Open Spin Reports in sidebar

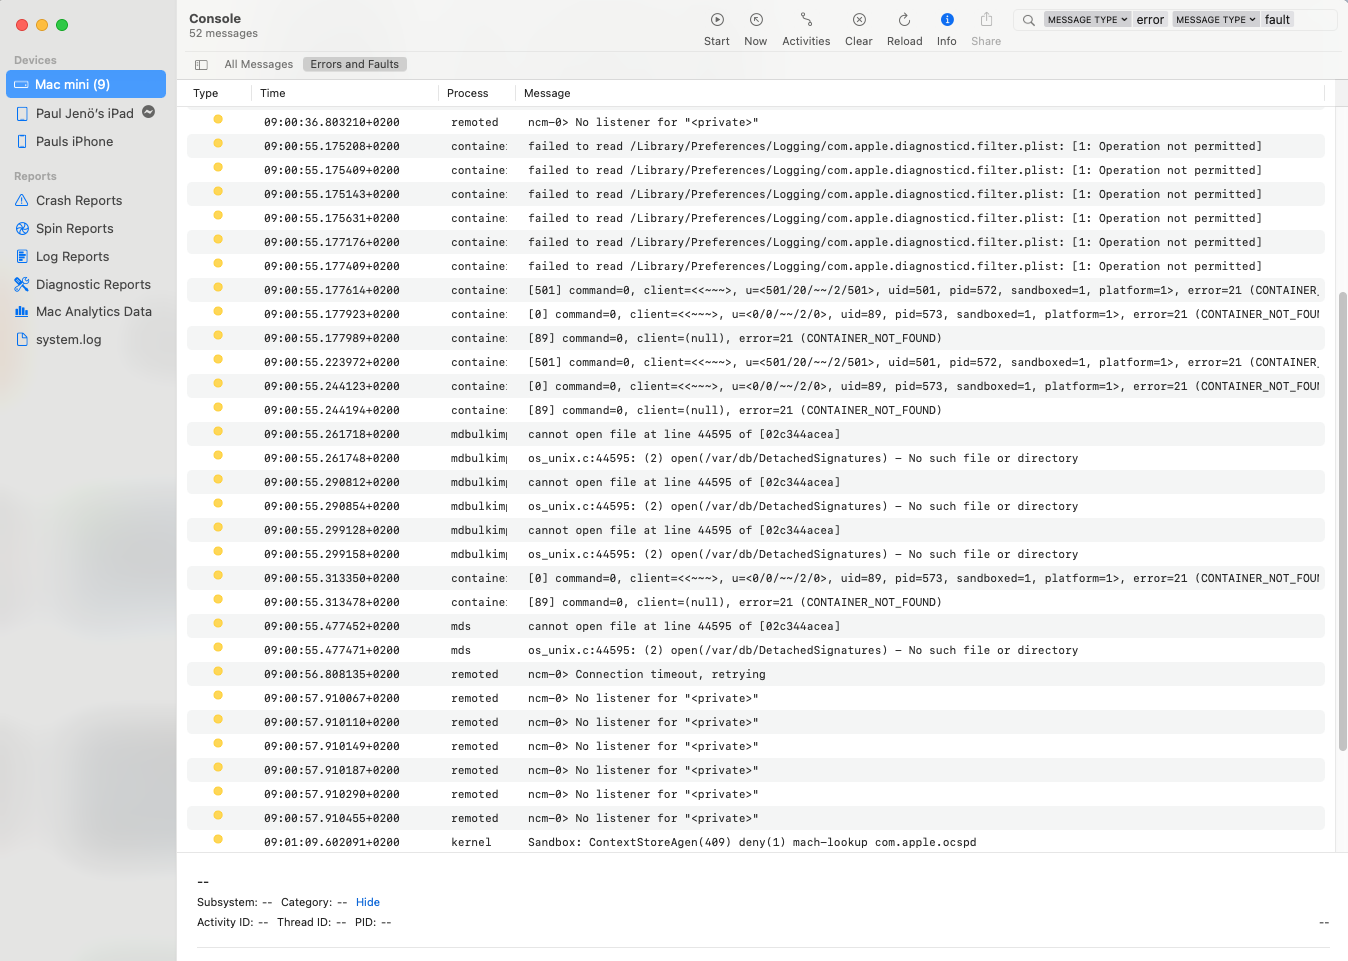tap(75, 229)
